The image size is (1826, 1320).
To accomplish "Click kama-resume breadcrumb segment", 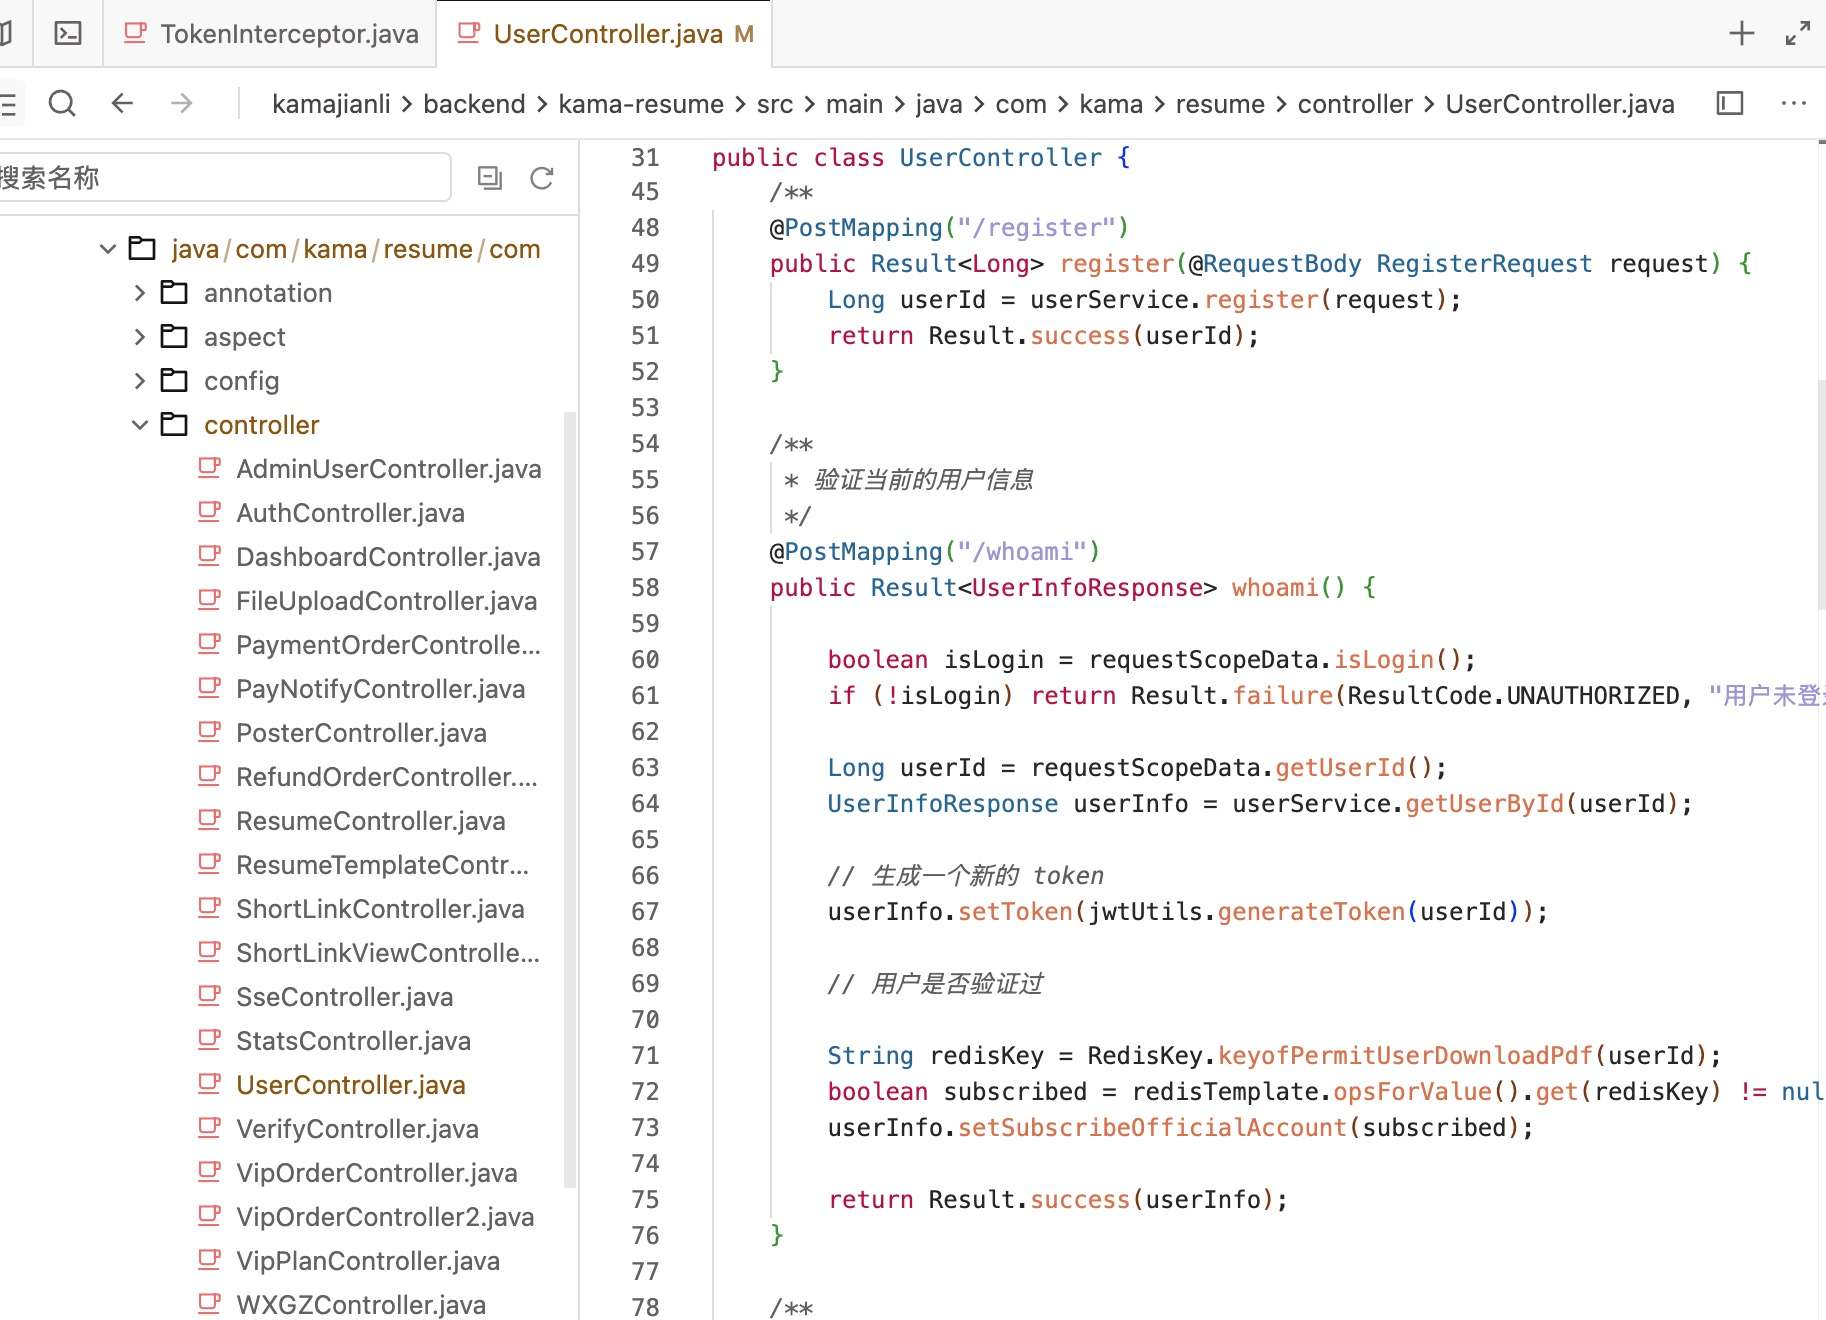I will tap(641, 104).
